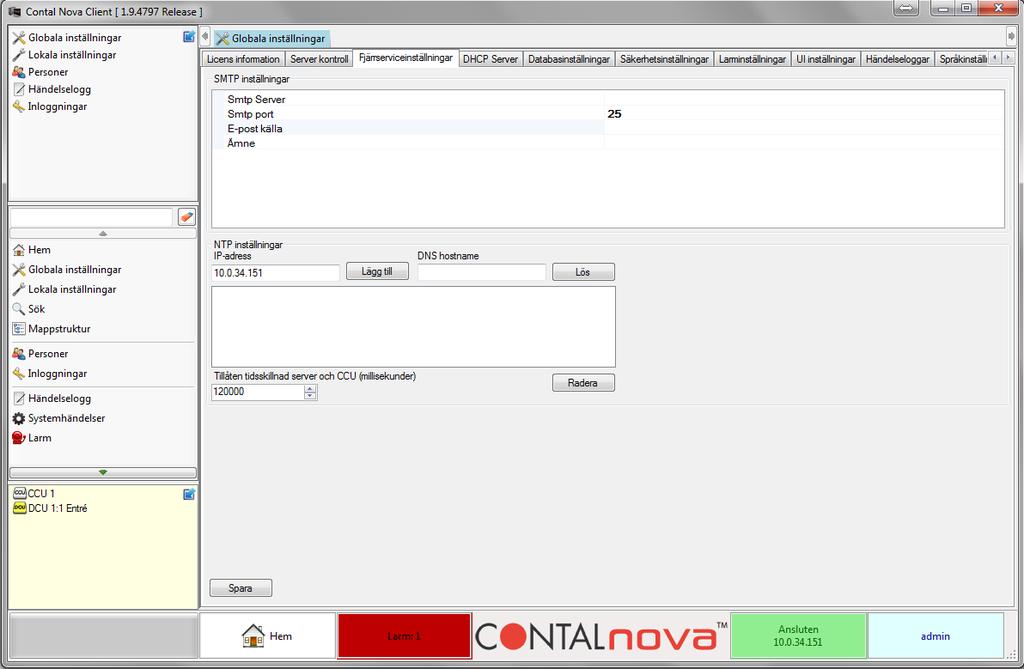The width and height of the screenshot is (1024, 669).
Task: Click the Globala inställningar icon in navigation list
Action: coord(19,269)
